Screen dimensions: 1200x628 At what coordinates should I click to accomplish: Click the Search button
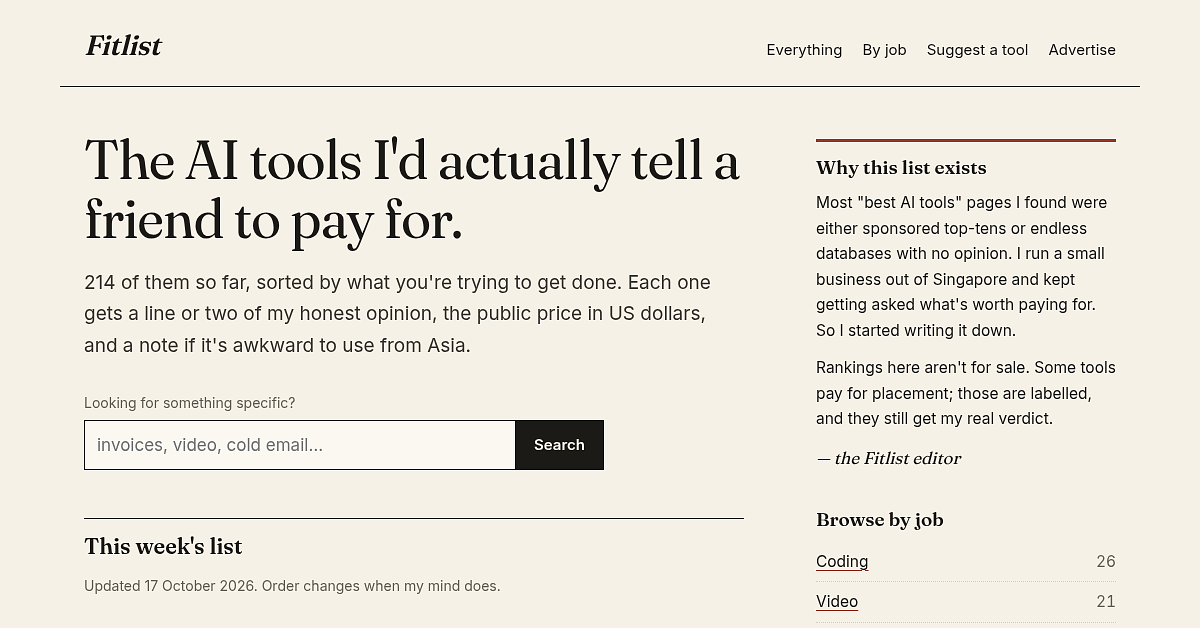pos(559,445)
